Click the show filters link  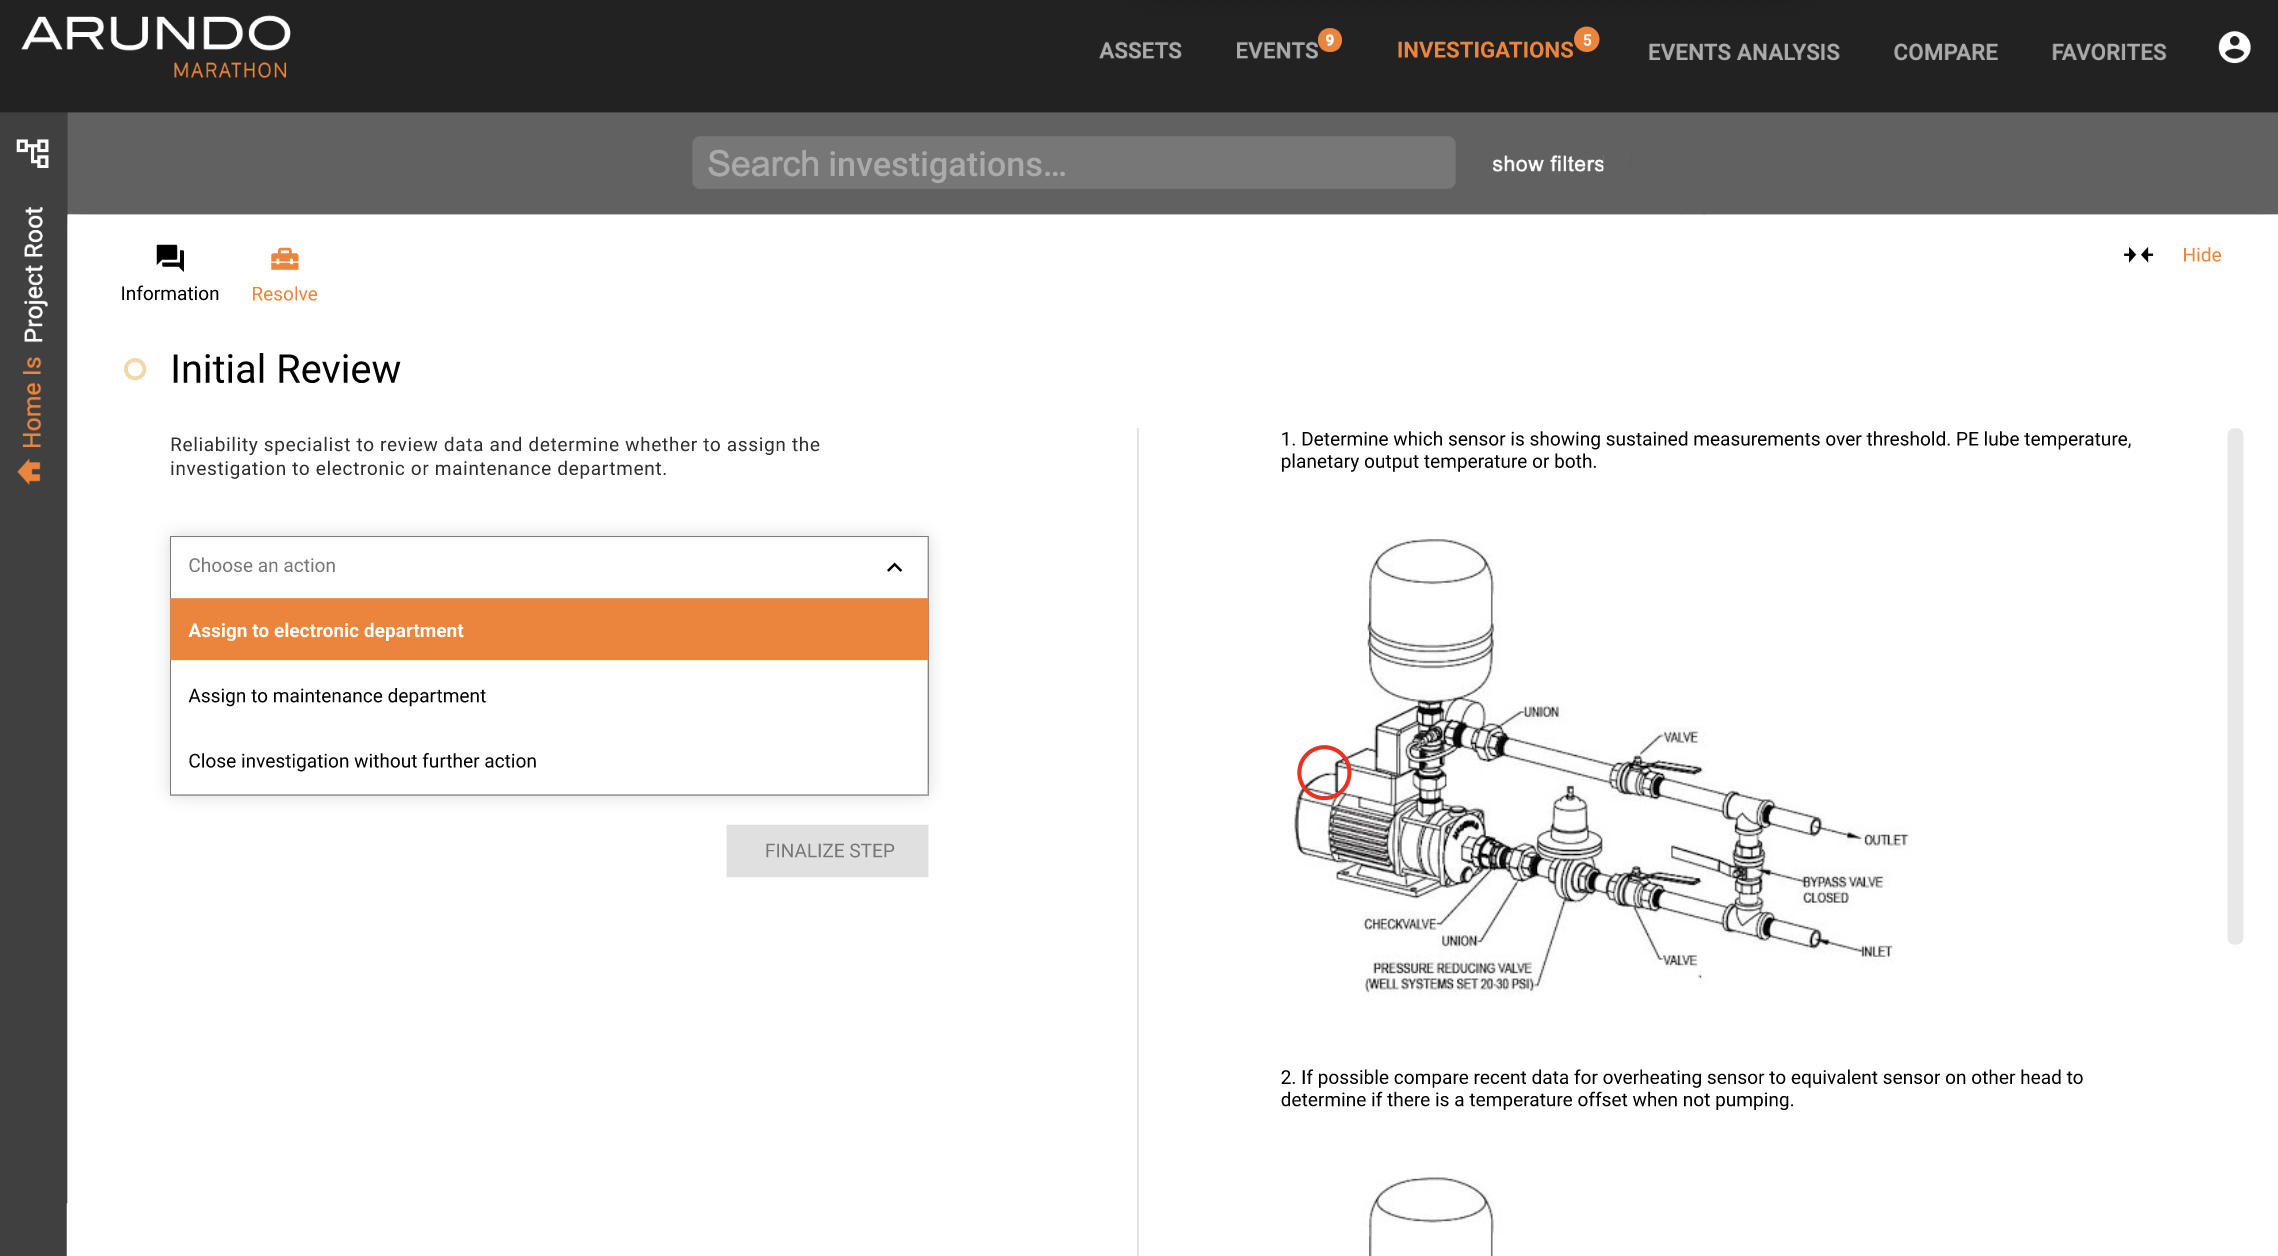tap(1547, 164)
